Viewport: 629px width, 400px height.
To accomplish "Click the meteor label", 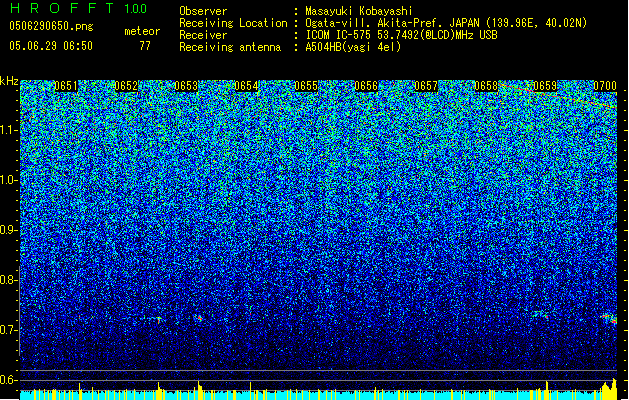I will 142,31.
